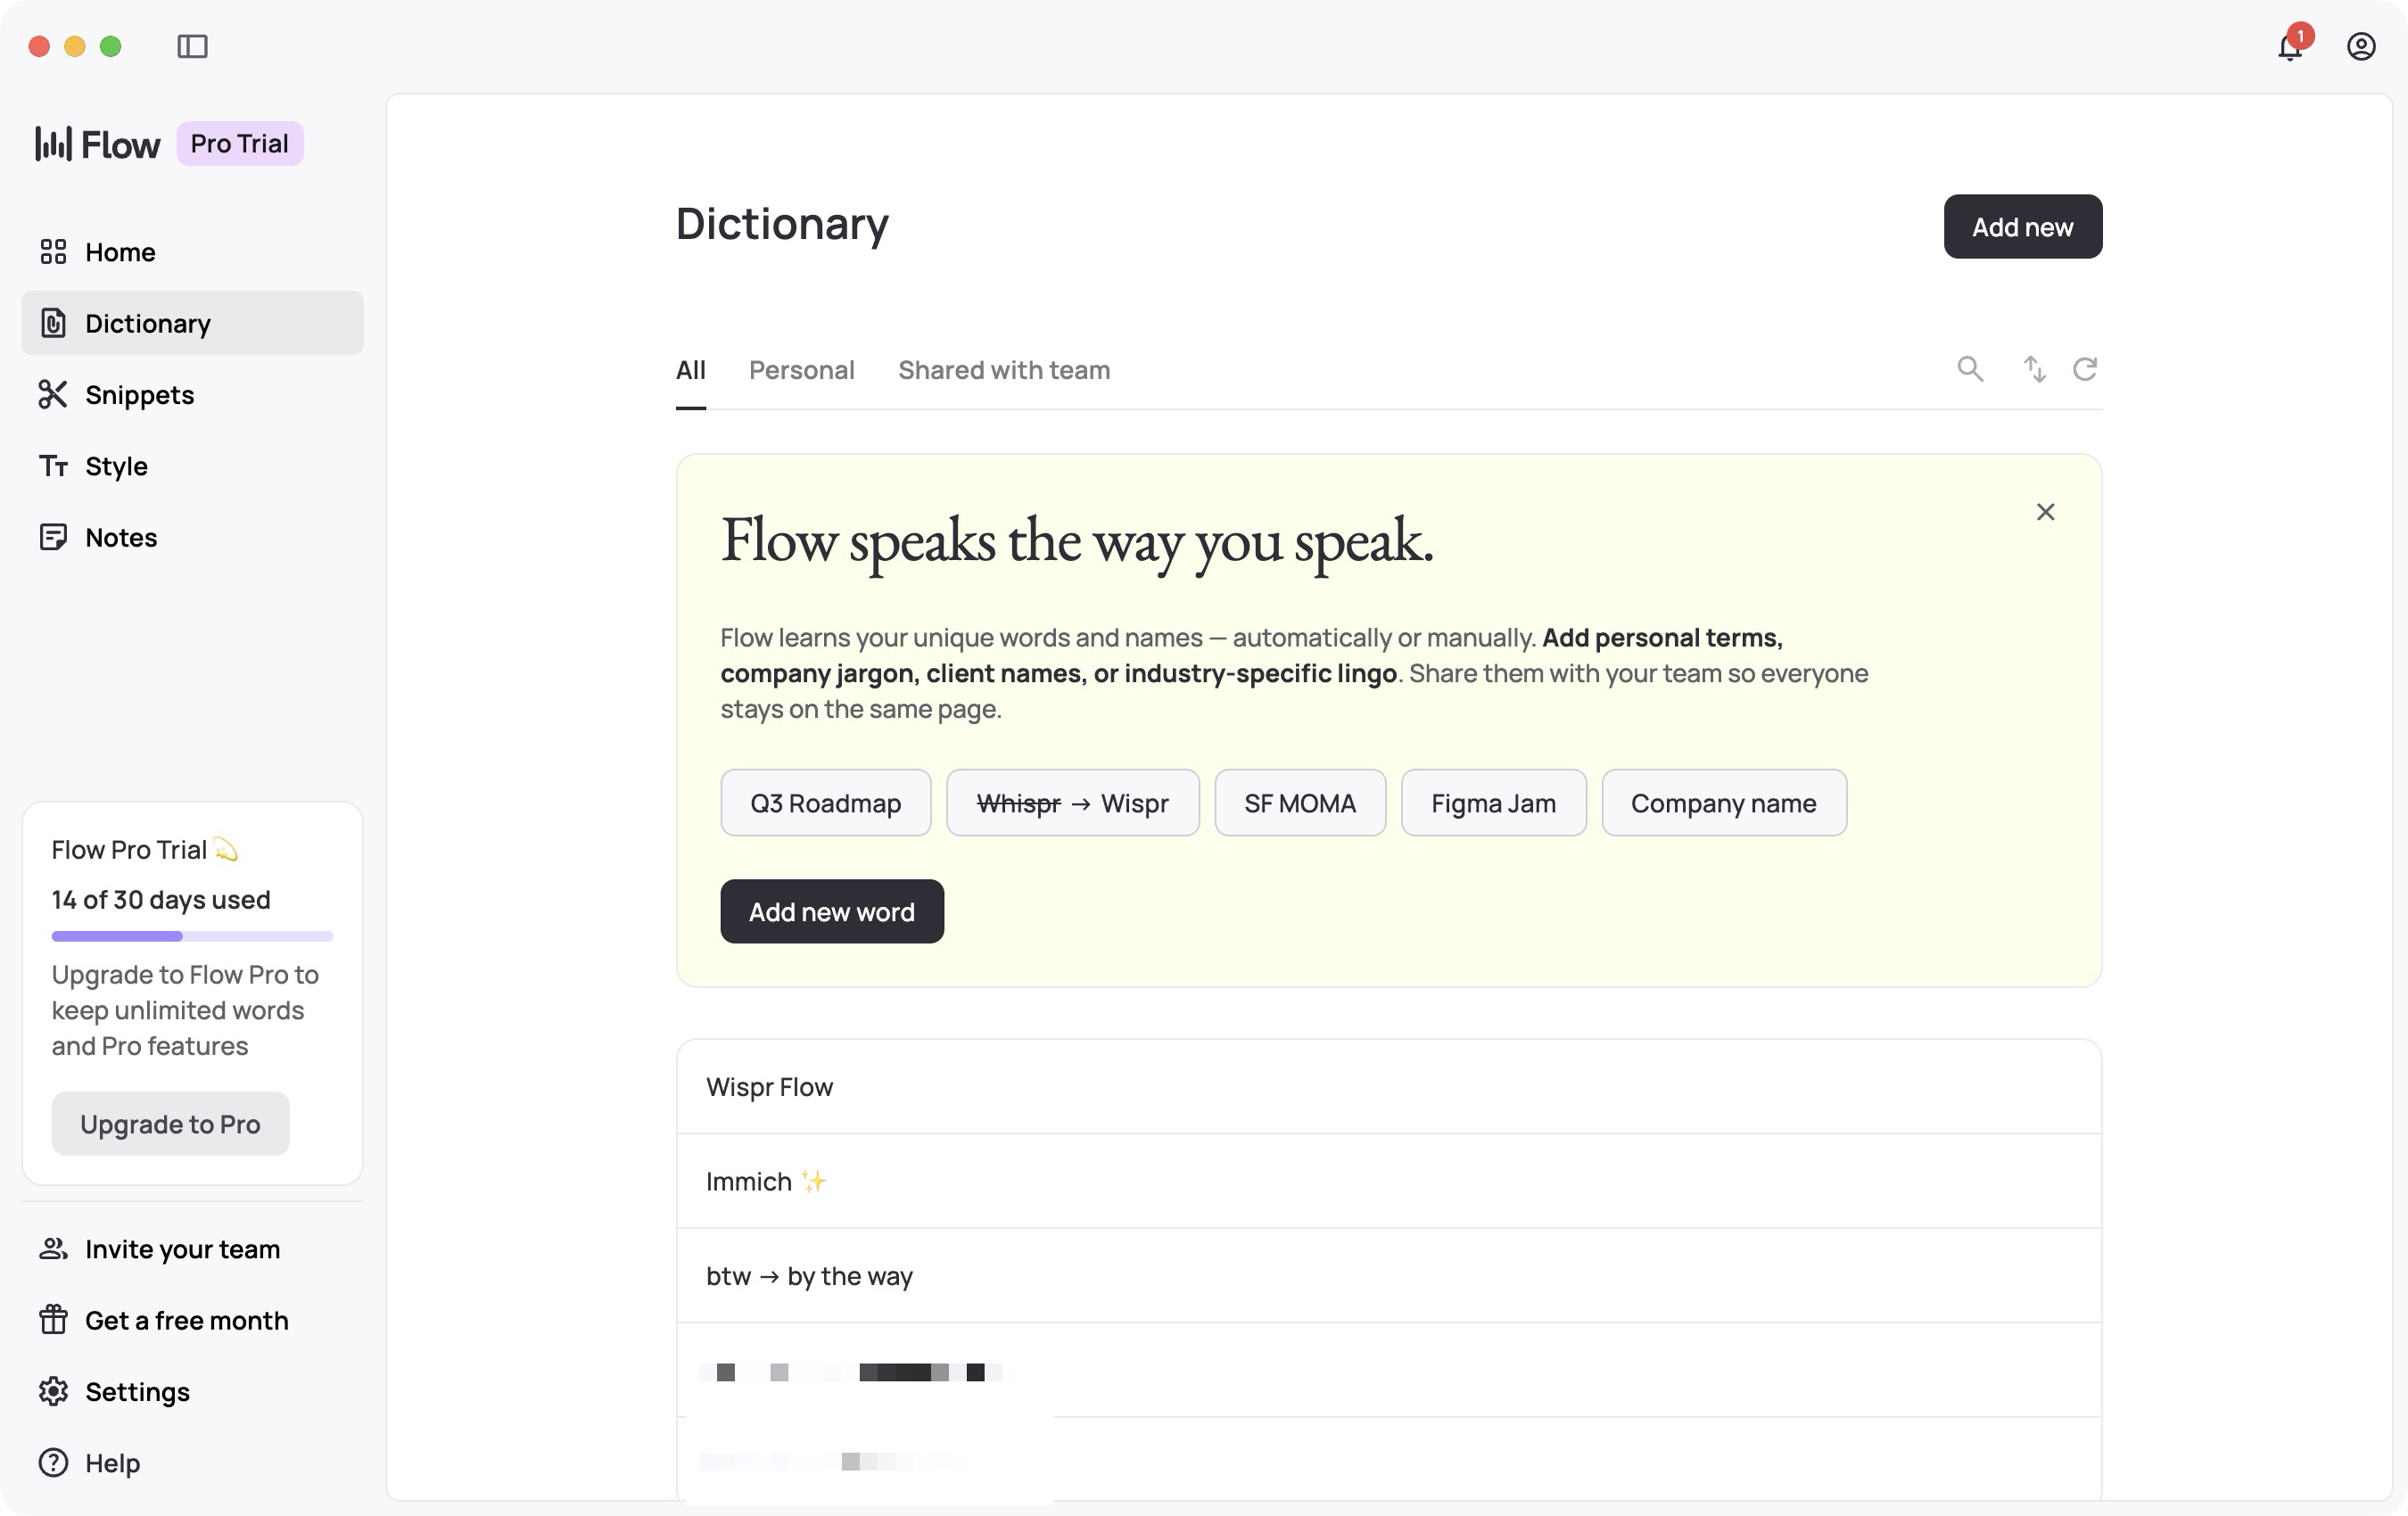Image resolution: width=2408 pixels, height=1516 pixels.
Task: Sort the dictionary entries
Action: 2034,369
